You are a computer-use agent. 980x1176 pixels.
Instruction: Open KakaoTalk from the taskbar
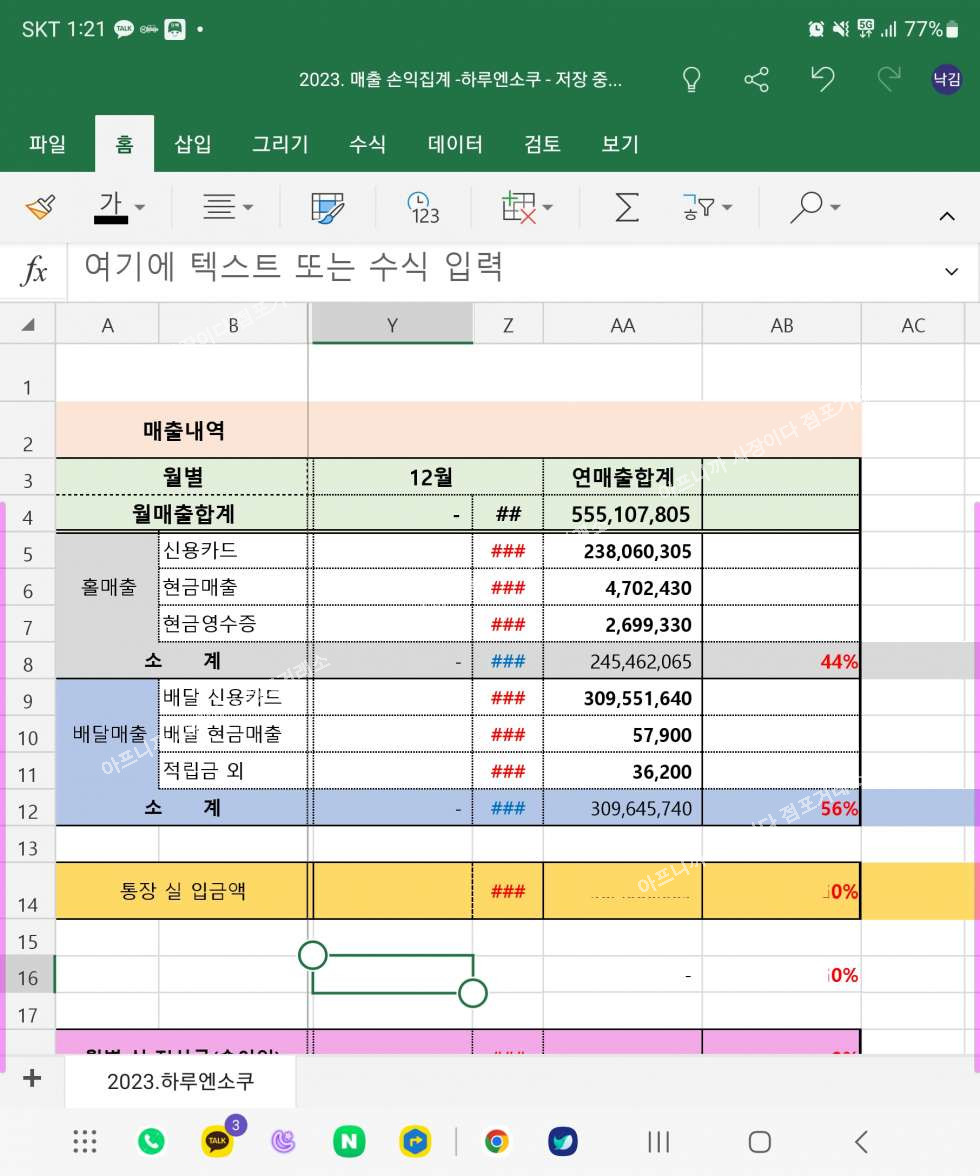point(217,1141)
